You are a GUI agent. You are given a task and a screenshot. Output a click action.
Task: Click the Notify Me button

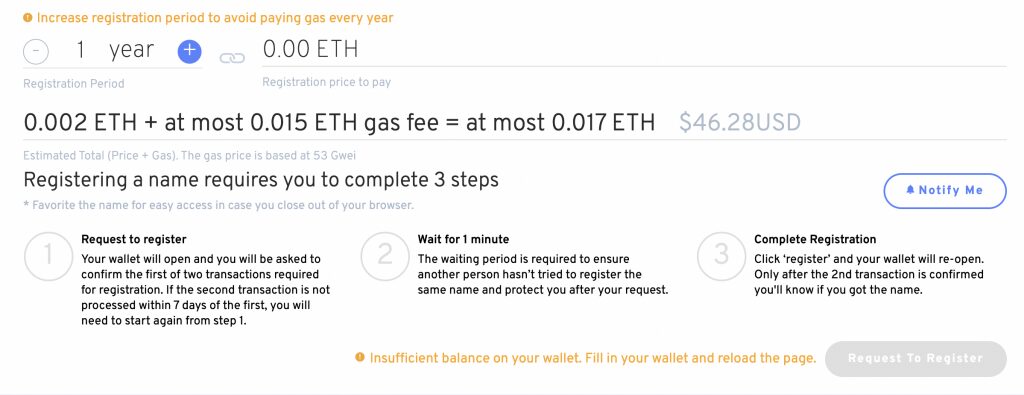click(x=944, y=191)
